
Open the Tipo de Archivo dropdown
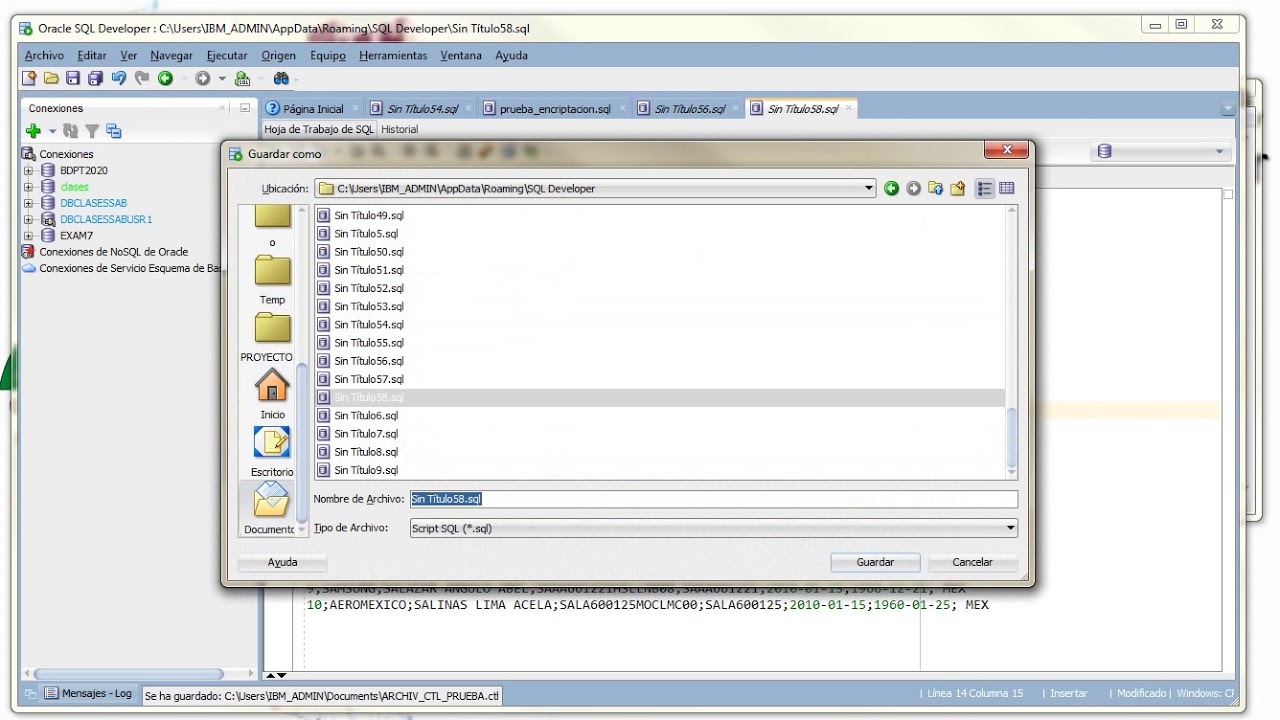(1010, 528)
